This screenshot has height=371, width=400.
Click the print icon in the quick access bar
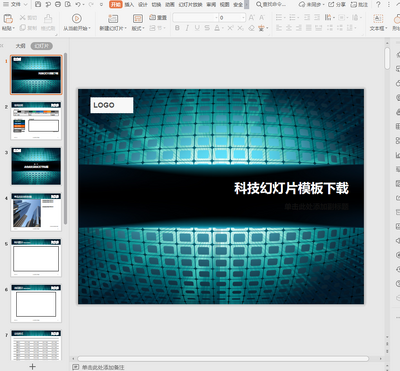coord(58,4)
